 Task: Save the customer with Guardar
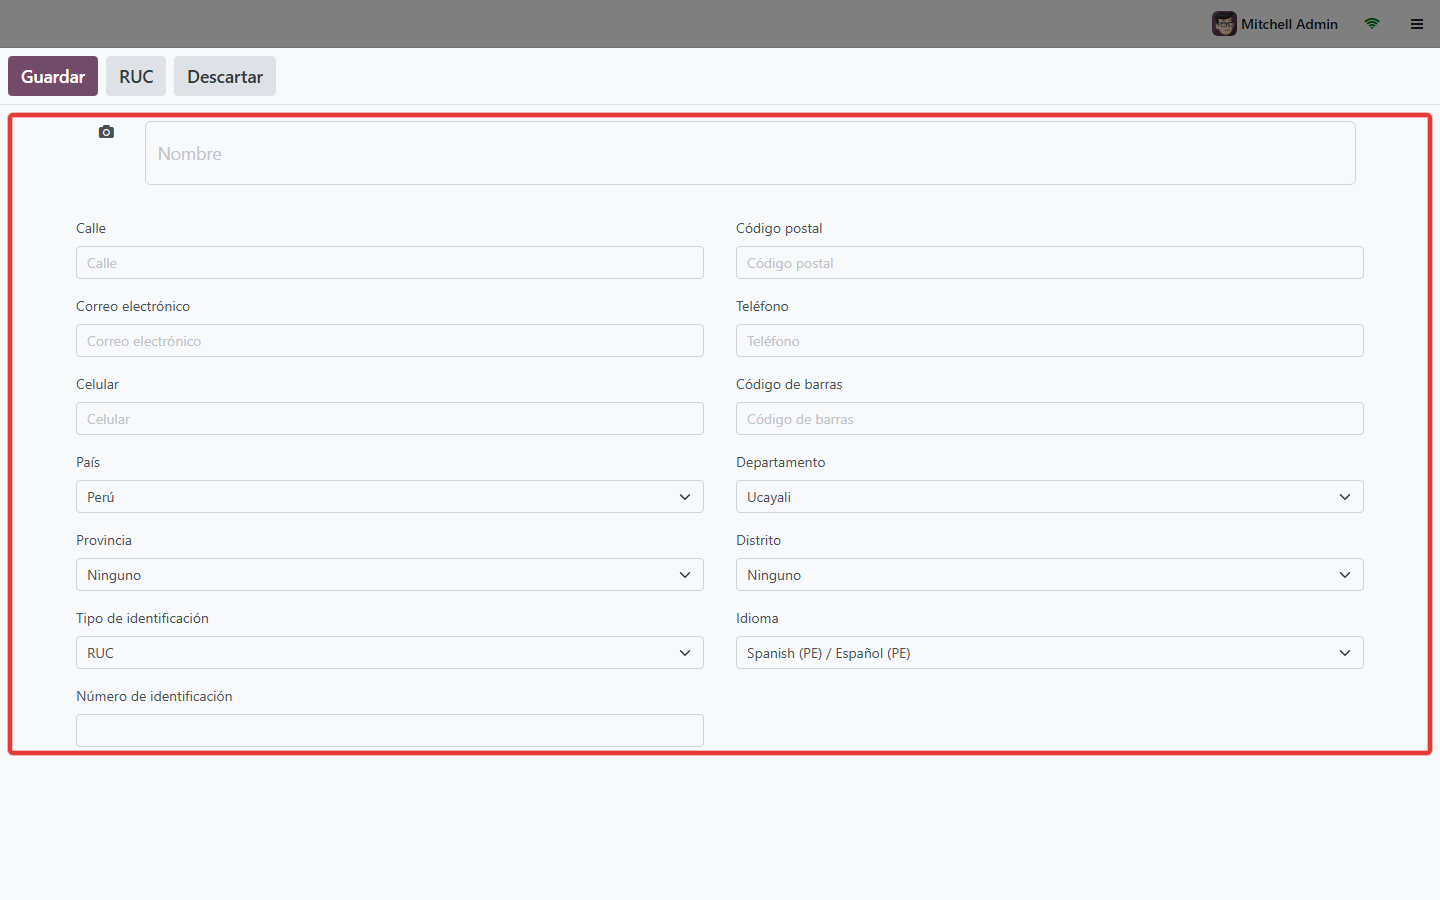[x=53, y=76]
